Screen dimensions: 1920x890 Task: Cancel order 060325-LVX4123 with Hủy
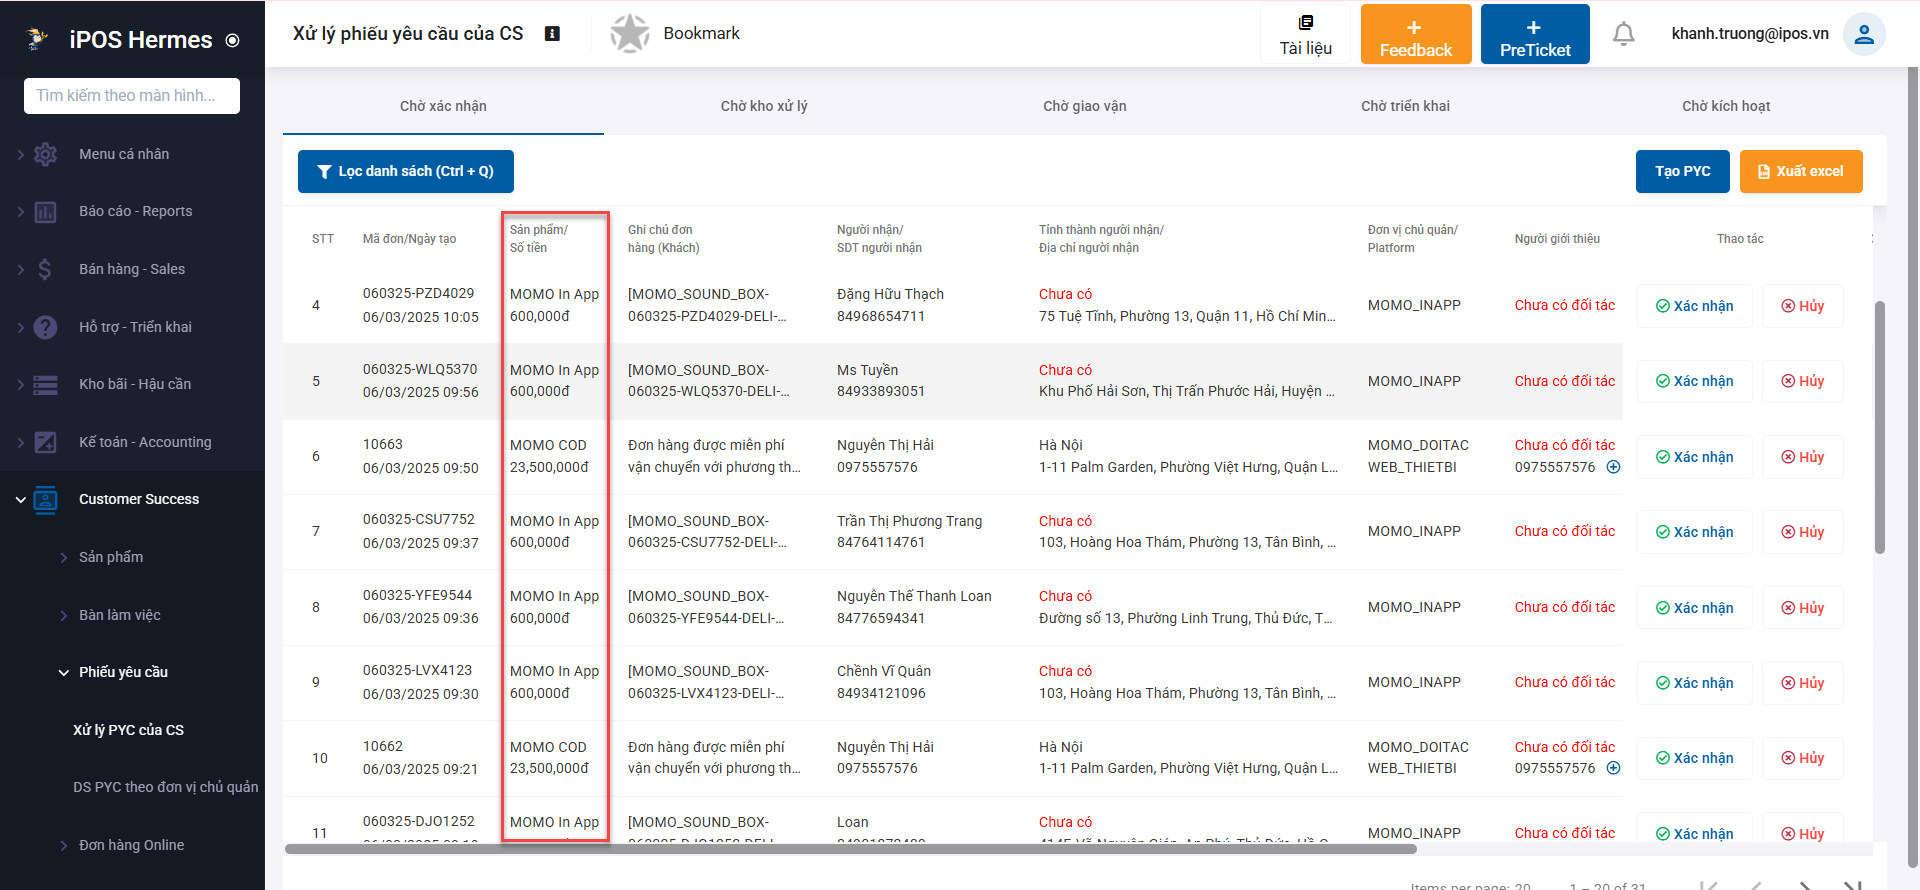click(1802, 683)
